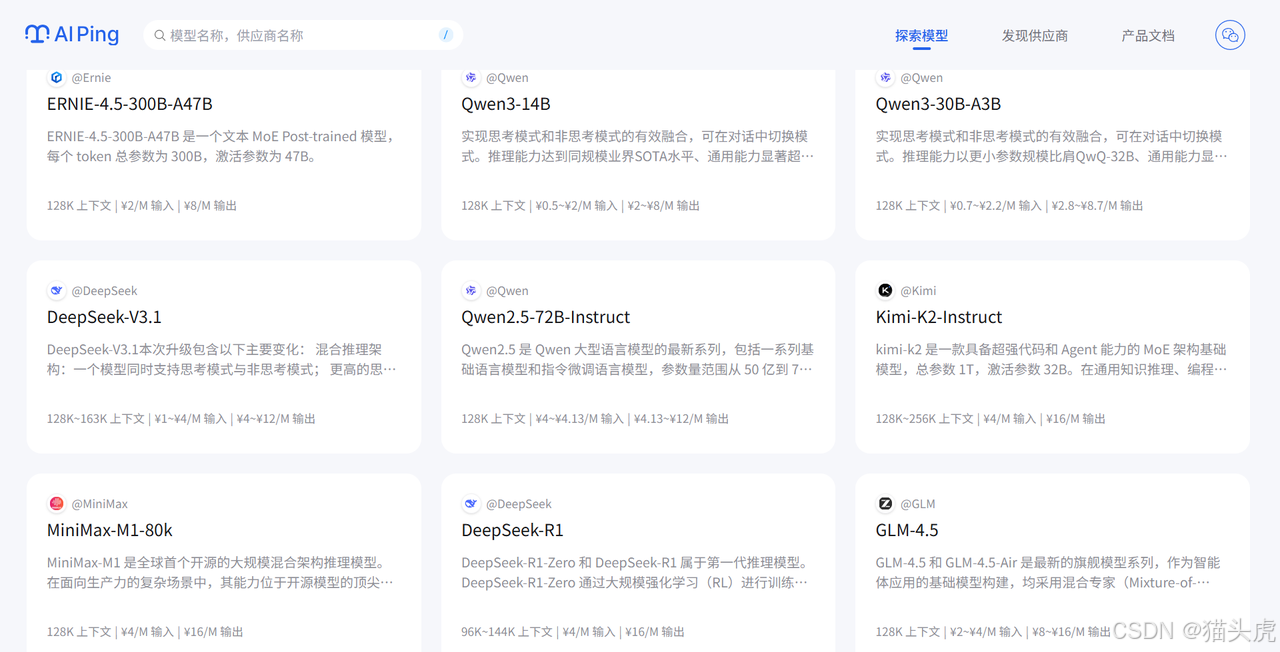Click @GLM provider label
The height and width of the screenshot is (652, 1280).
[918, 504]
